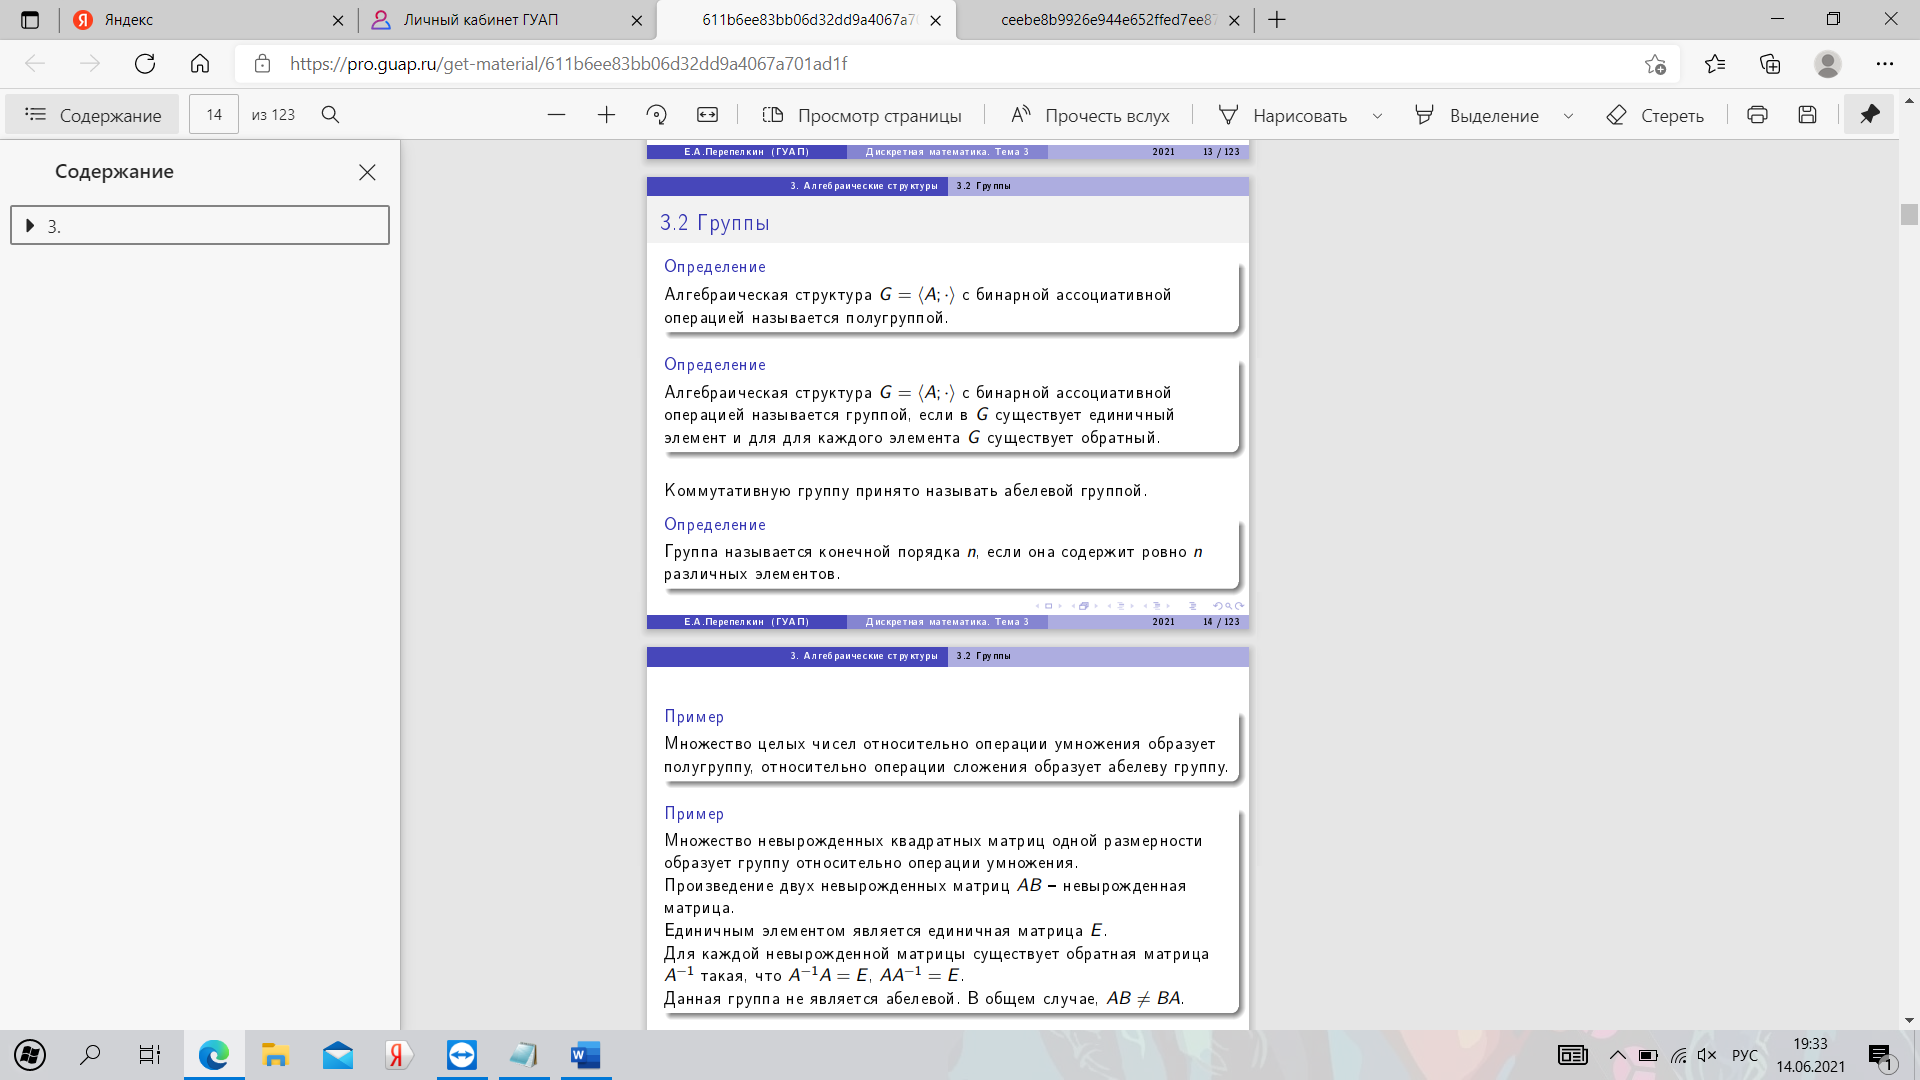Screen dimensions: 1920x1080
Task: Open Microsoft Edge from taskbar
Action: pos(214,1055)
